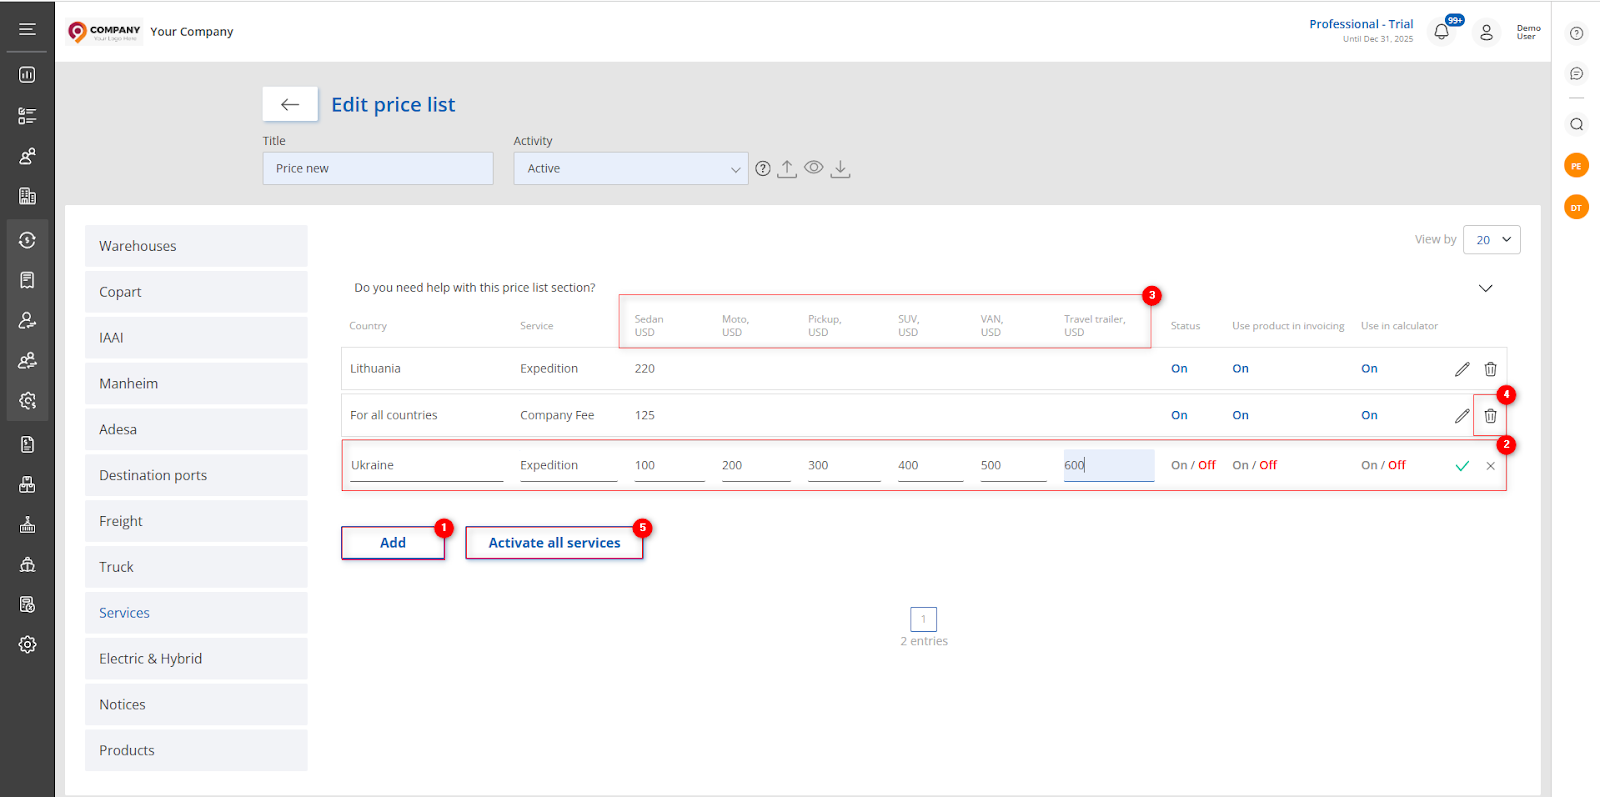Toggle Status On for the Lithuania row
Viewport: 1600px width, 797px height.
click(1179, 369)
